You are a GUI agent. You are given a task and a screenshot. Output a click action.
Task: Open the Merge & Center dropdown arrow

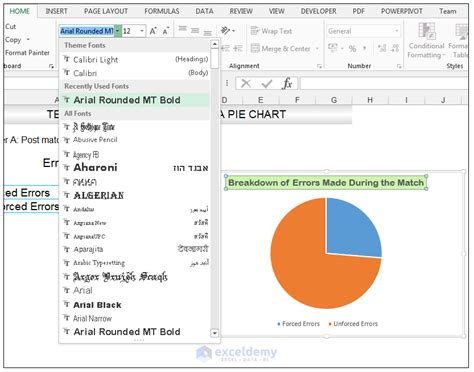pyautogui.click(x=317, y=49)
